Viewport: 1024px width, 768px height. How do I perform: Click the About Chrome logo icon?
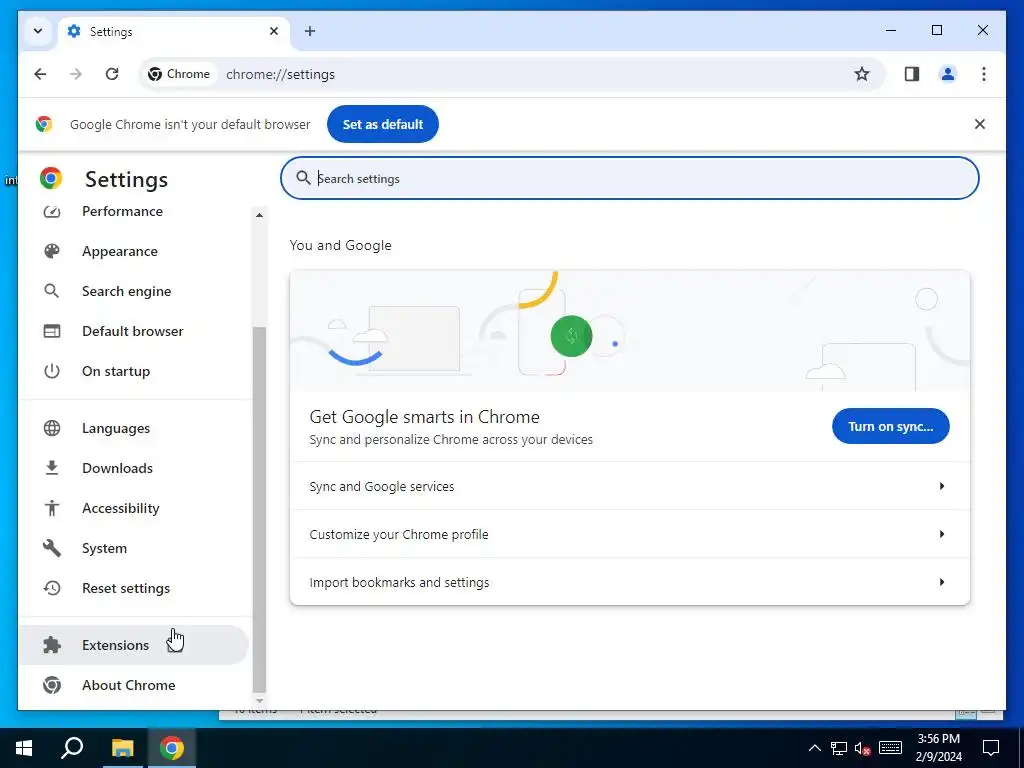pos(52,685)
